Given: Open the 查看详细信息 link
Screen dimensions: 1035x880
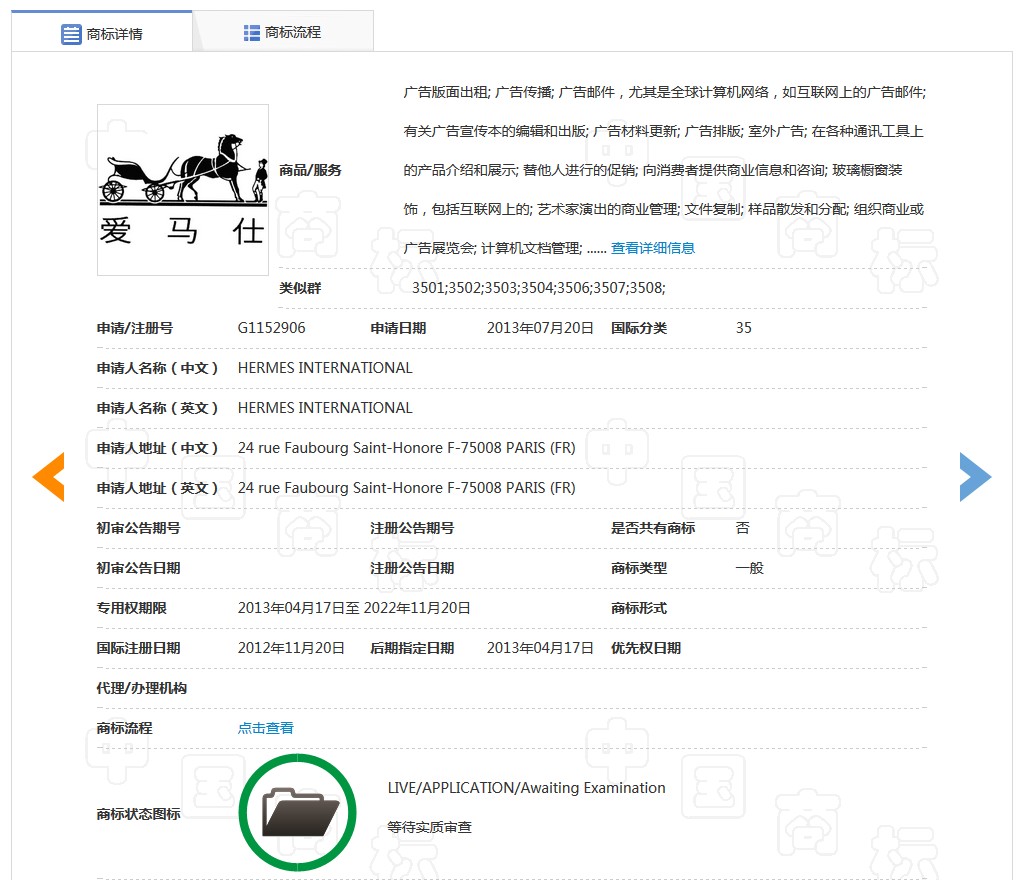Looking at the screenshot, I should (653, 248).
